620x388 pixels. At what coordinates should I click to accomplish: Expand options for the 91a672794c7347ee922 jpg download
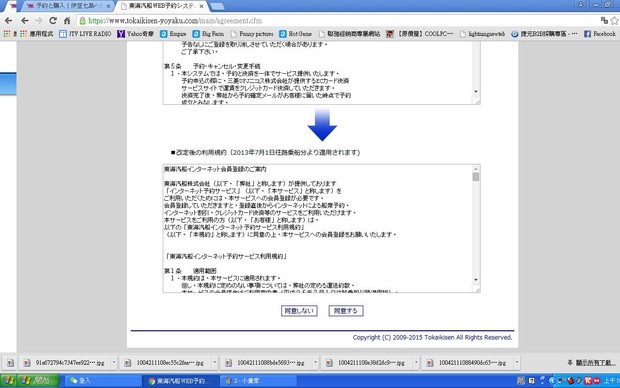(x=114, y=362)
